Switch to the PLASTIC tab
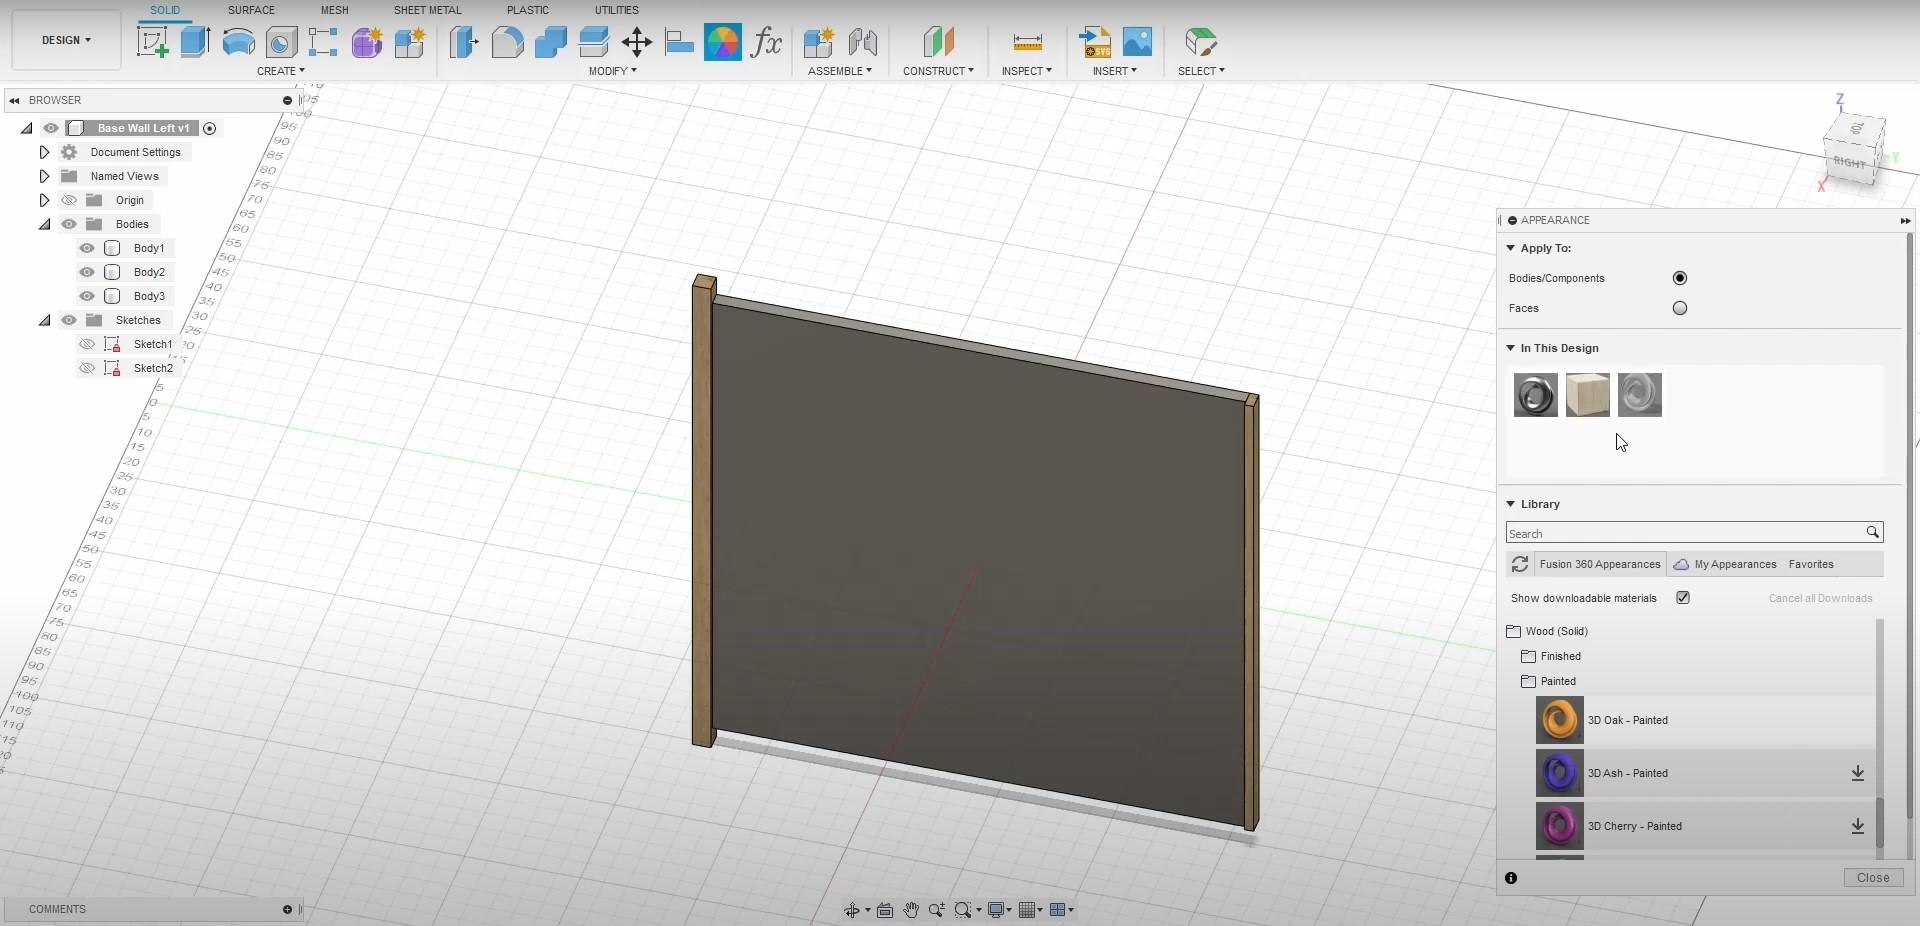The height and width of the screenshot is (926, 1920). click(528, 10)
